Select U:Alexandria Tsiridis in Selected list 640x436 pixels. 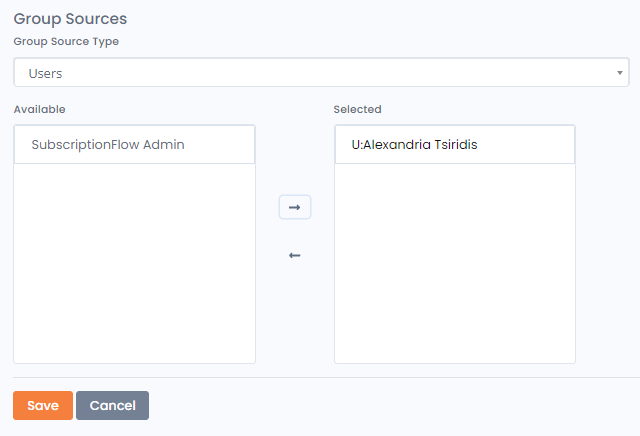tap(455, 145)
